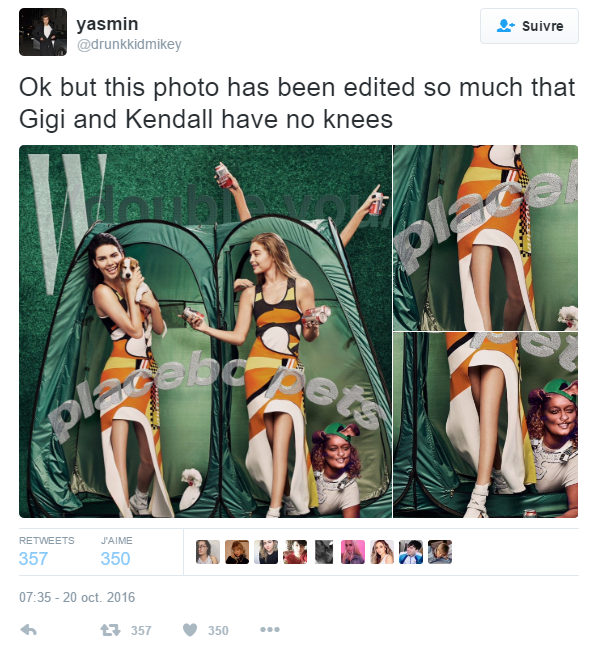Click the pink-background avatar in the likers row
Screen dimensions: 608x671
click(x=353, y=552)
